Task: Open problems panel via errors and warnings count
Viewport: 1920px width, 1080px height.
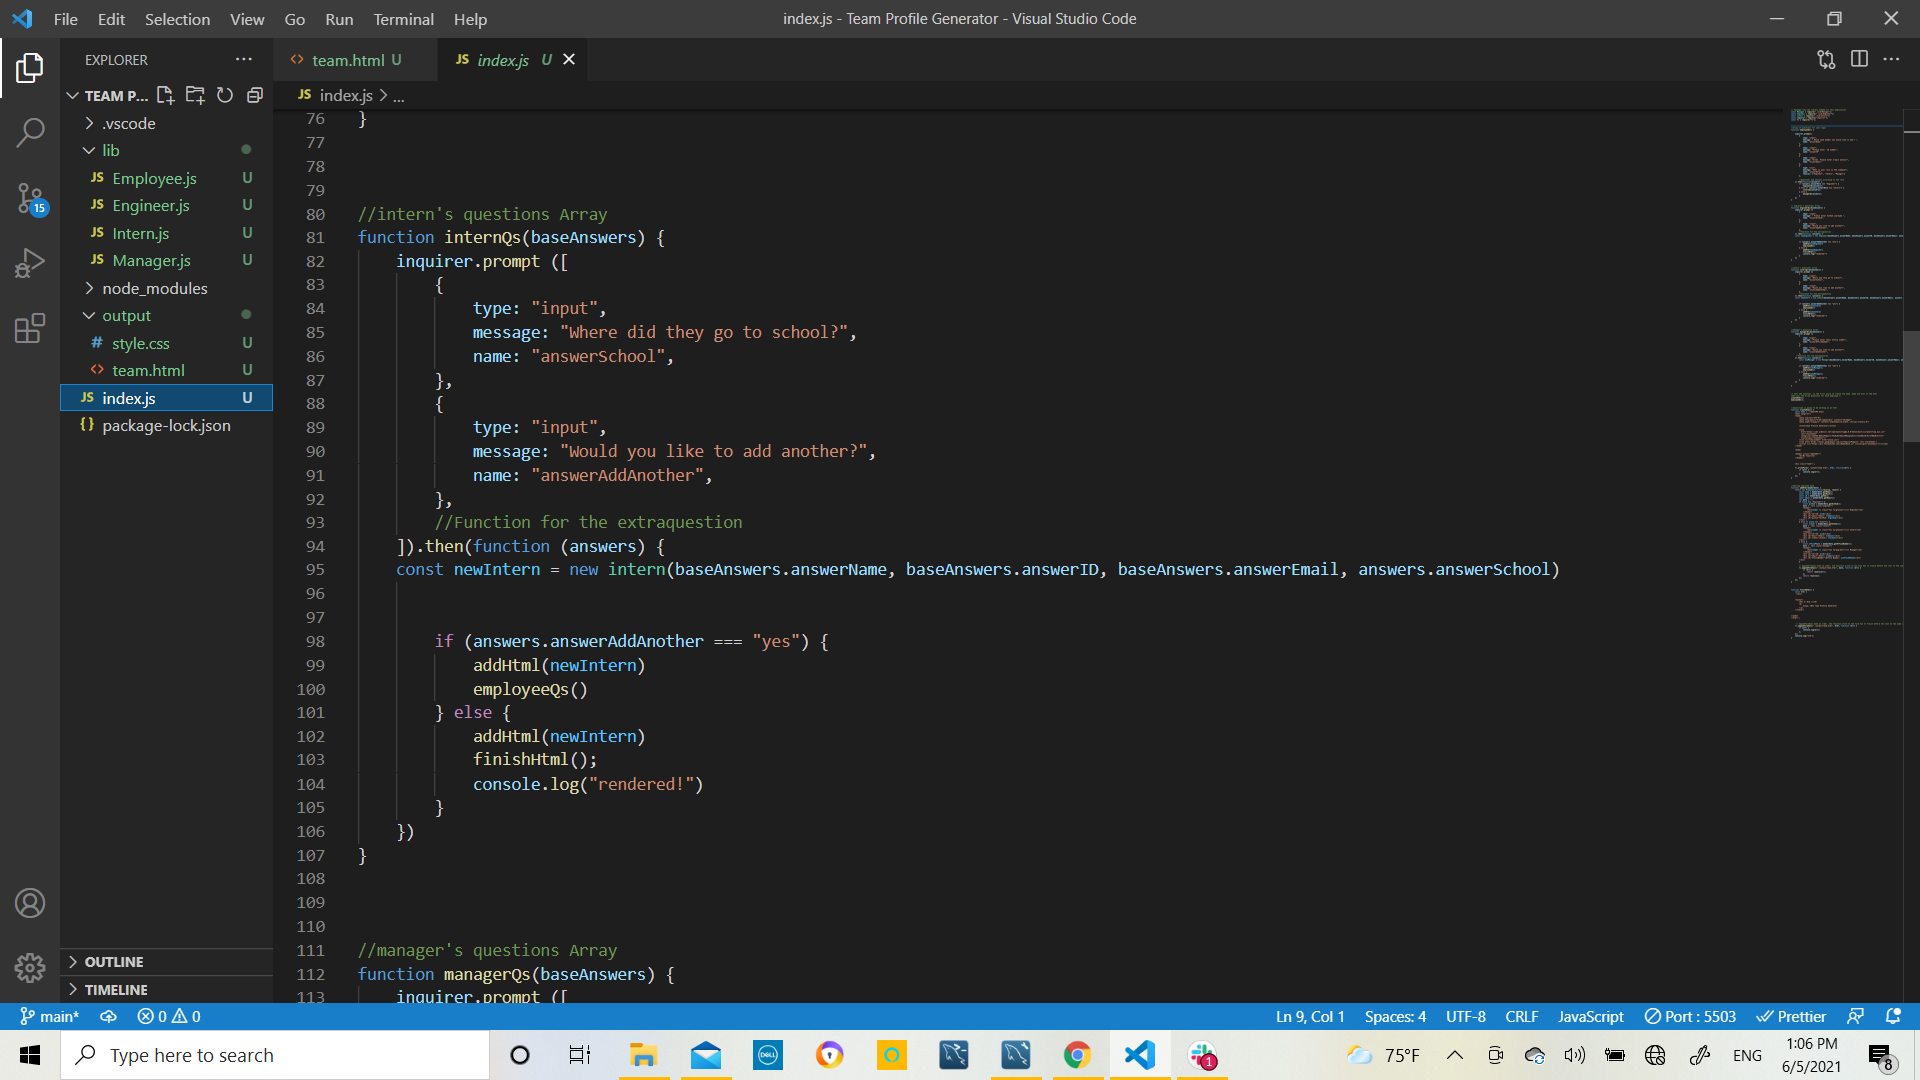Action: click(169, 1016)
